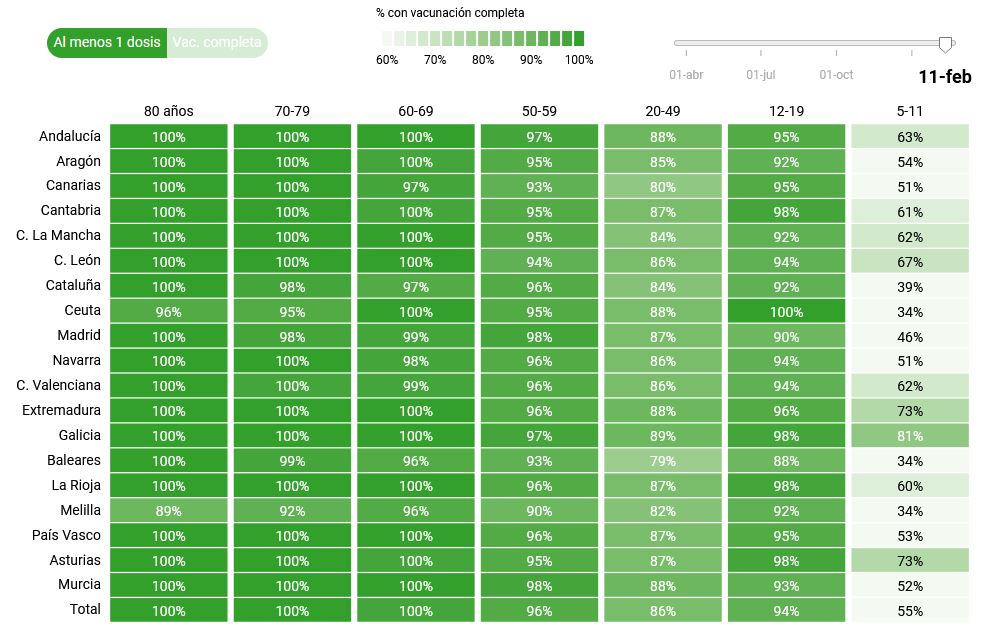Select Melilla's 80 años cell at 89%
The image size is (986, 627).
pyautogui.click(x=169, y=511)
